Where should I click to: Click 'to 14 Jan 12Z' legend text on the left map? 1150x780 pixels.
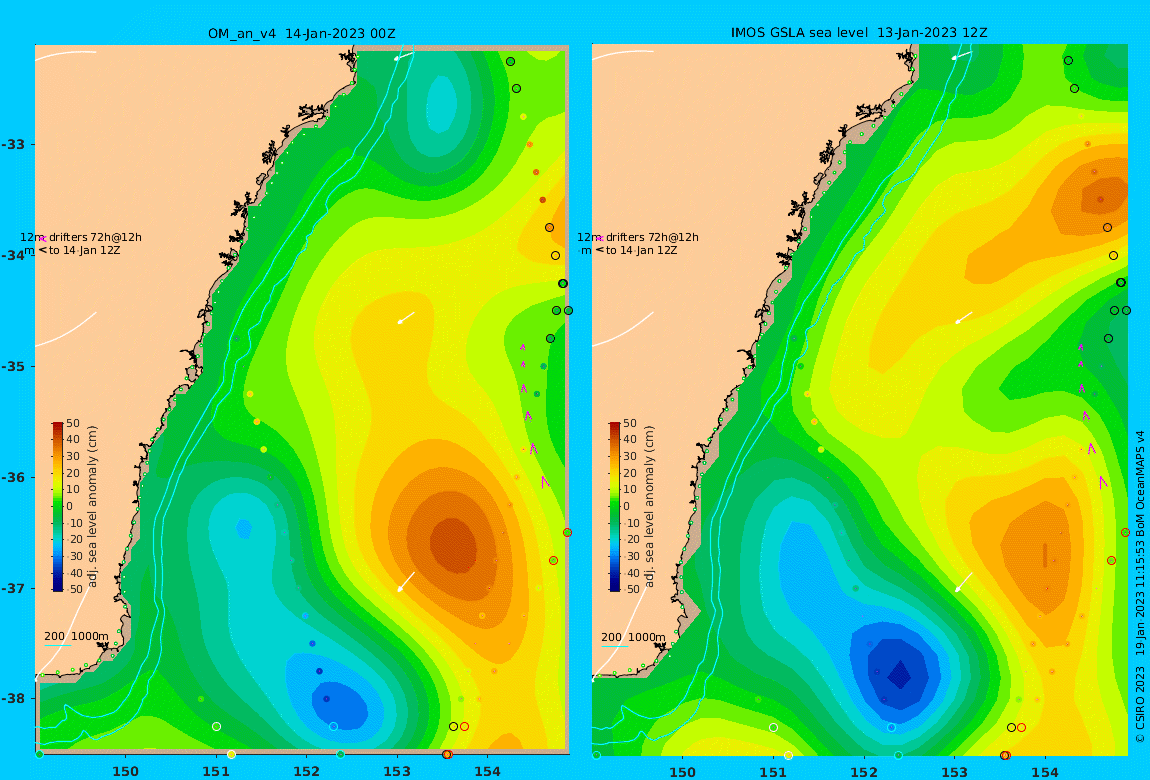pos(84,251)
